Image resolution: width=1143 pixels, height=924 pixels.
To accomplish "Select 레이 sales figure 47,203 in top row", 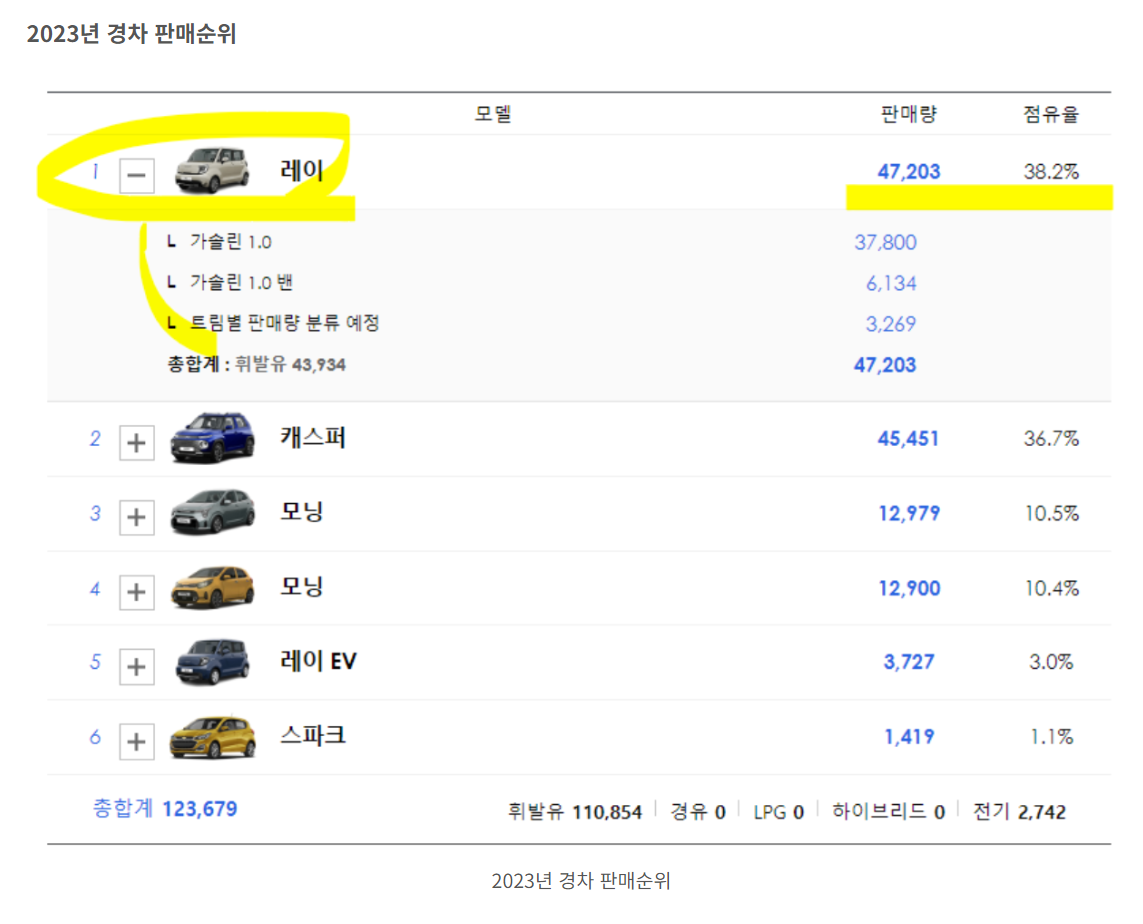I will 908,172.
